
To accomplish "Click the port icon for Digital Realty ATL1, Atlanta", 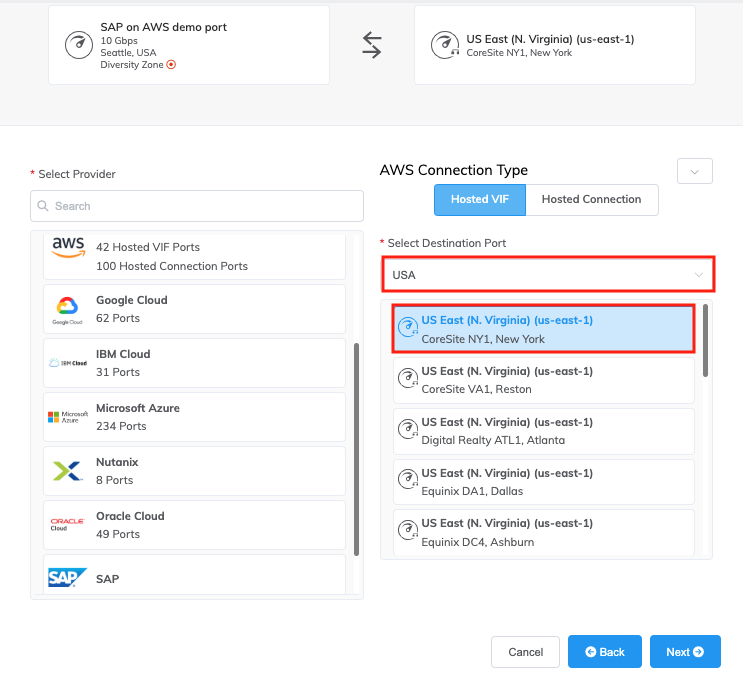I will 408,429.
